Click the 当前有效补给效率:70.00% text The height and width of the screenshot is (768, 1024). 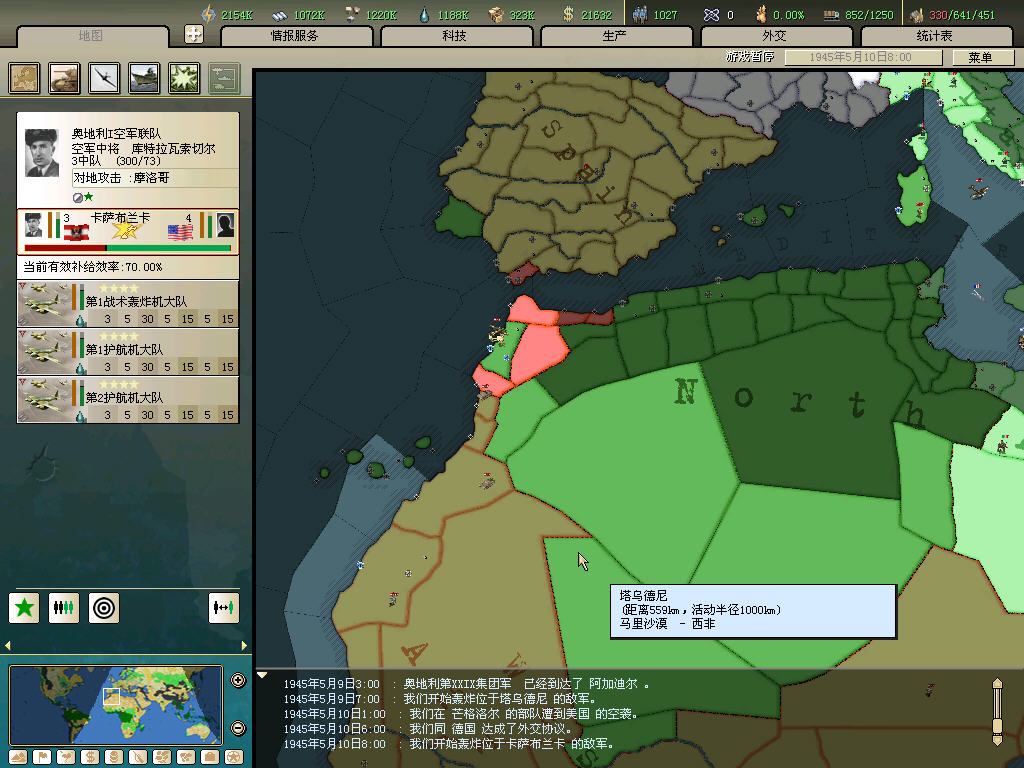[93, 267]
